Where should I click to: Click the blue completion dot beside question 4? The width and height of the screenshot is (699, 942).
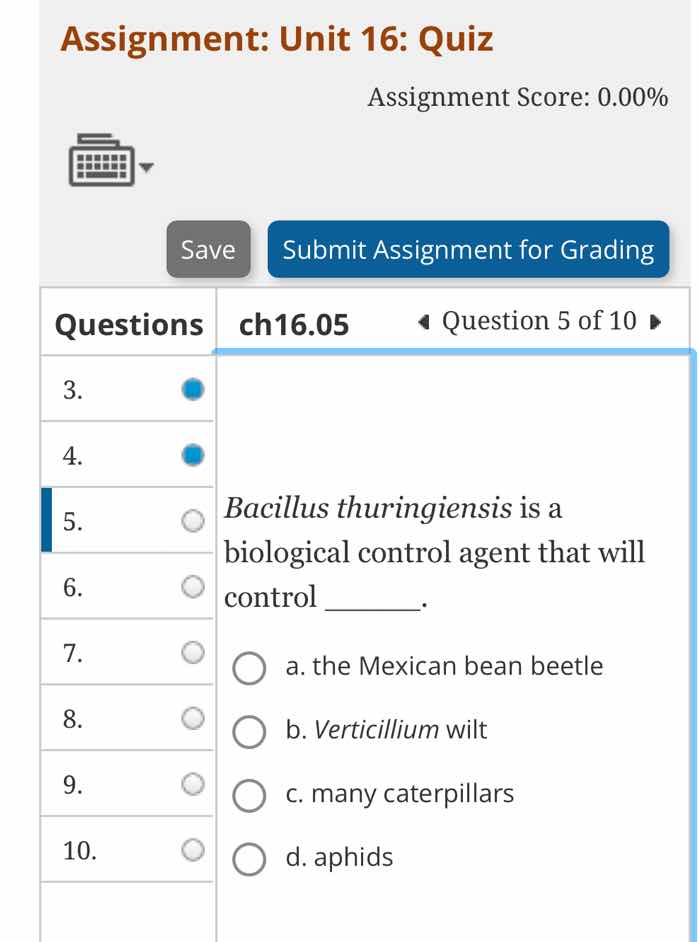(193, 454)
